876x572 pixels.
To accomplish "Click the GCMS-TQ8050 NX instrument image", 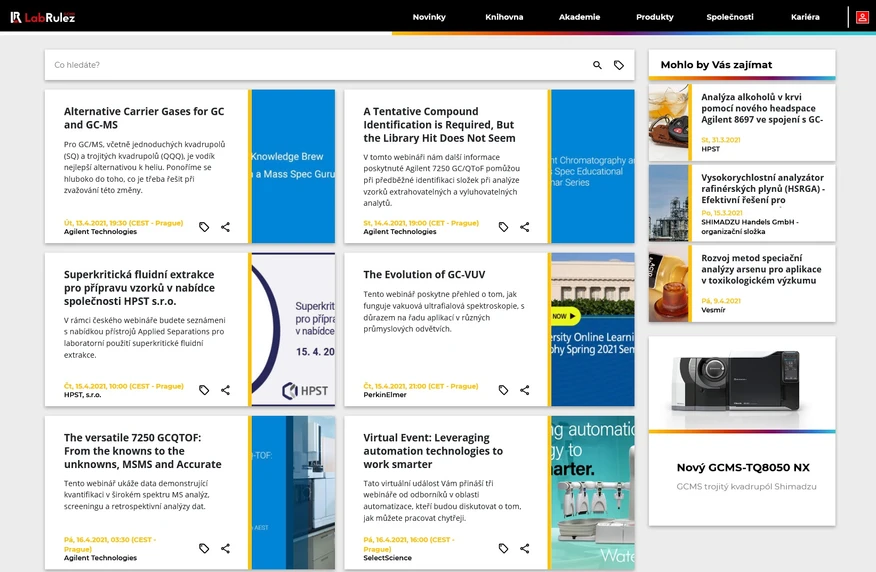I will pyautogui.click(x=742, y=382).
